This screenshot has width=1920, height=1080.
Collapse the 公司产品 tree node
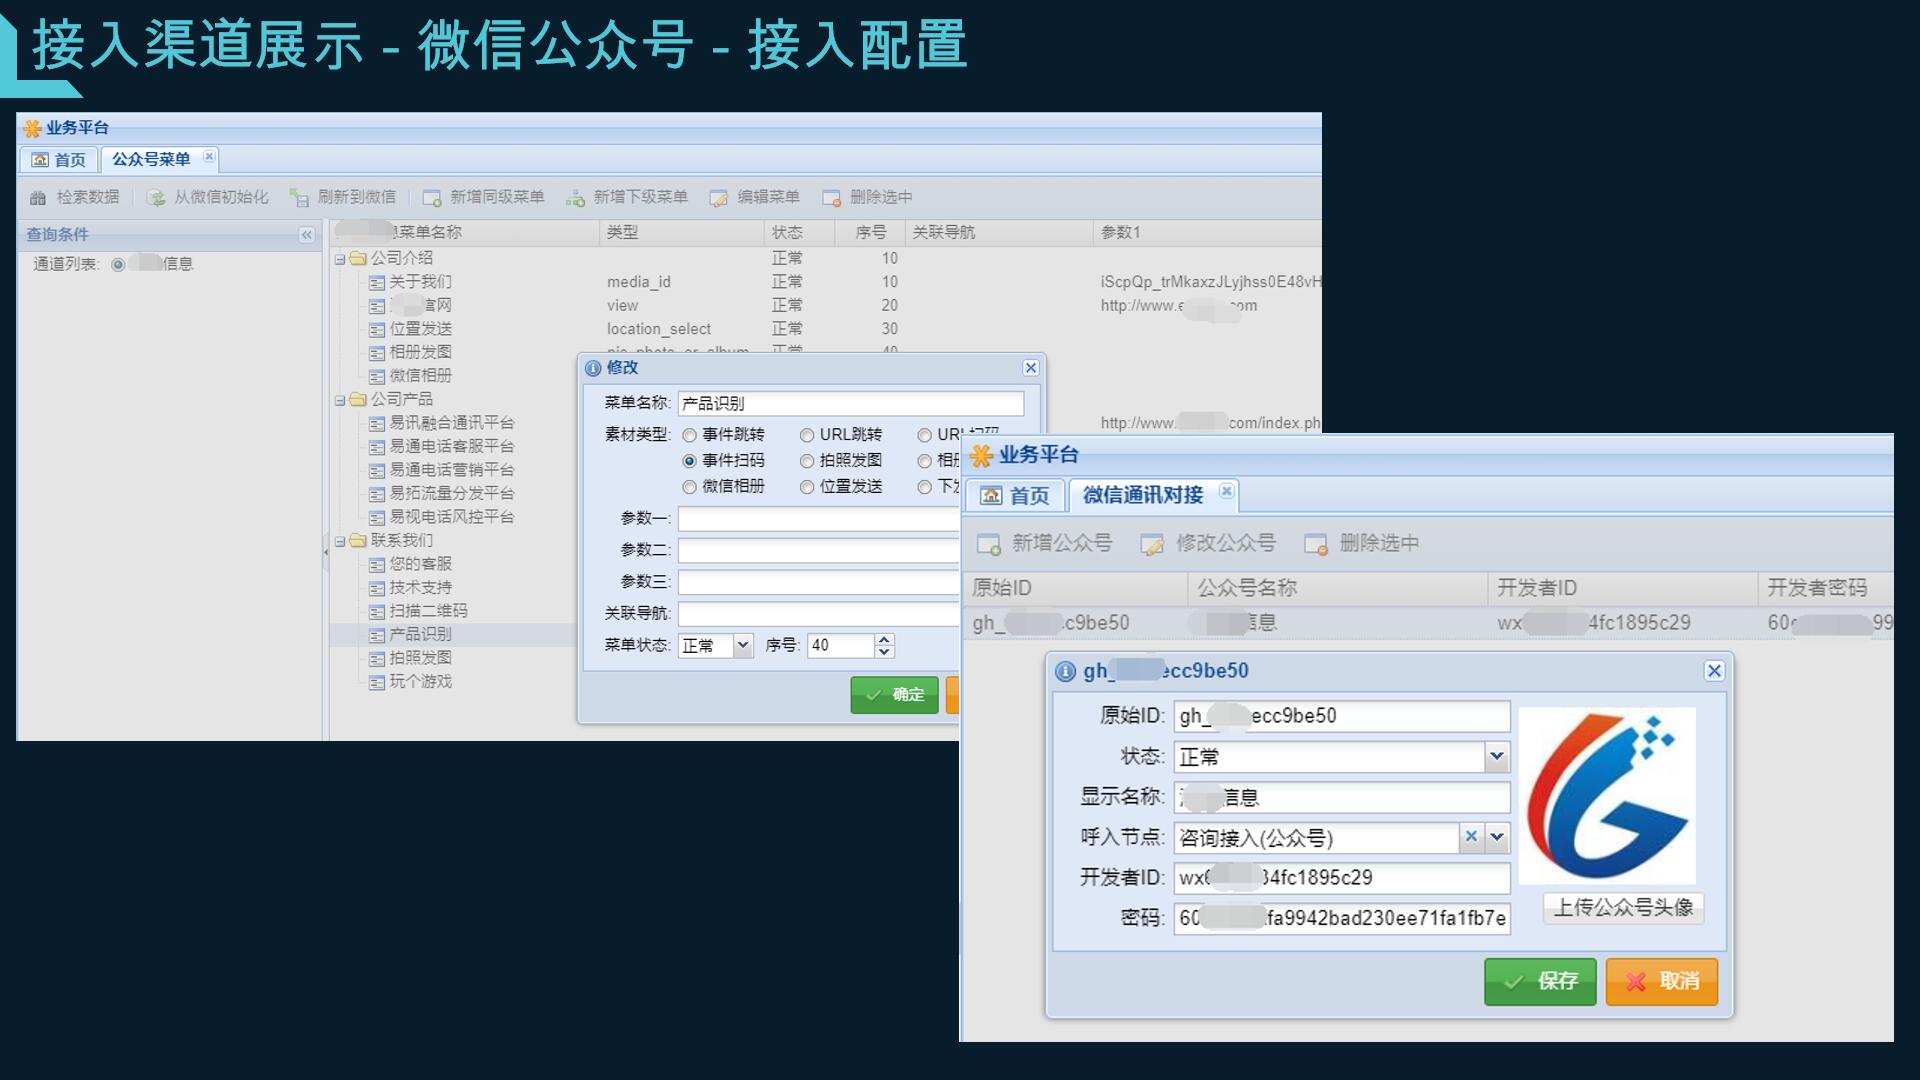tap(340, 400)
